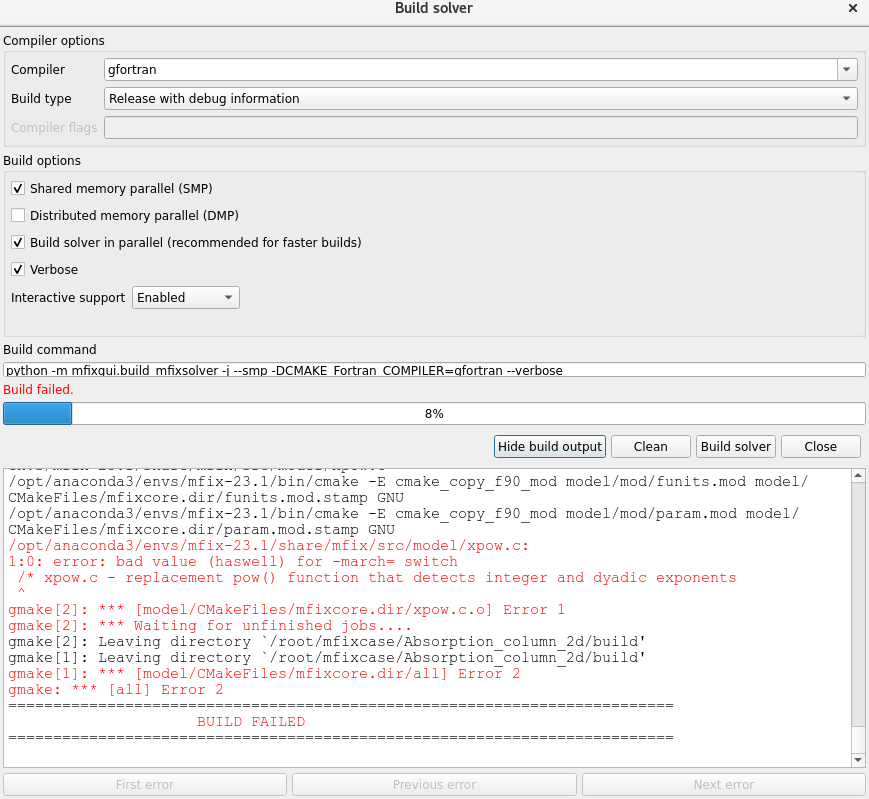Toggle Build solver in parallel checkbox

[x=18, y=243]
